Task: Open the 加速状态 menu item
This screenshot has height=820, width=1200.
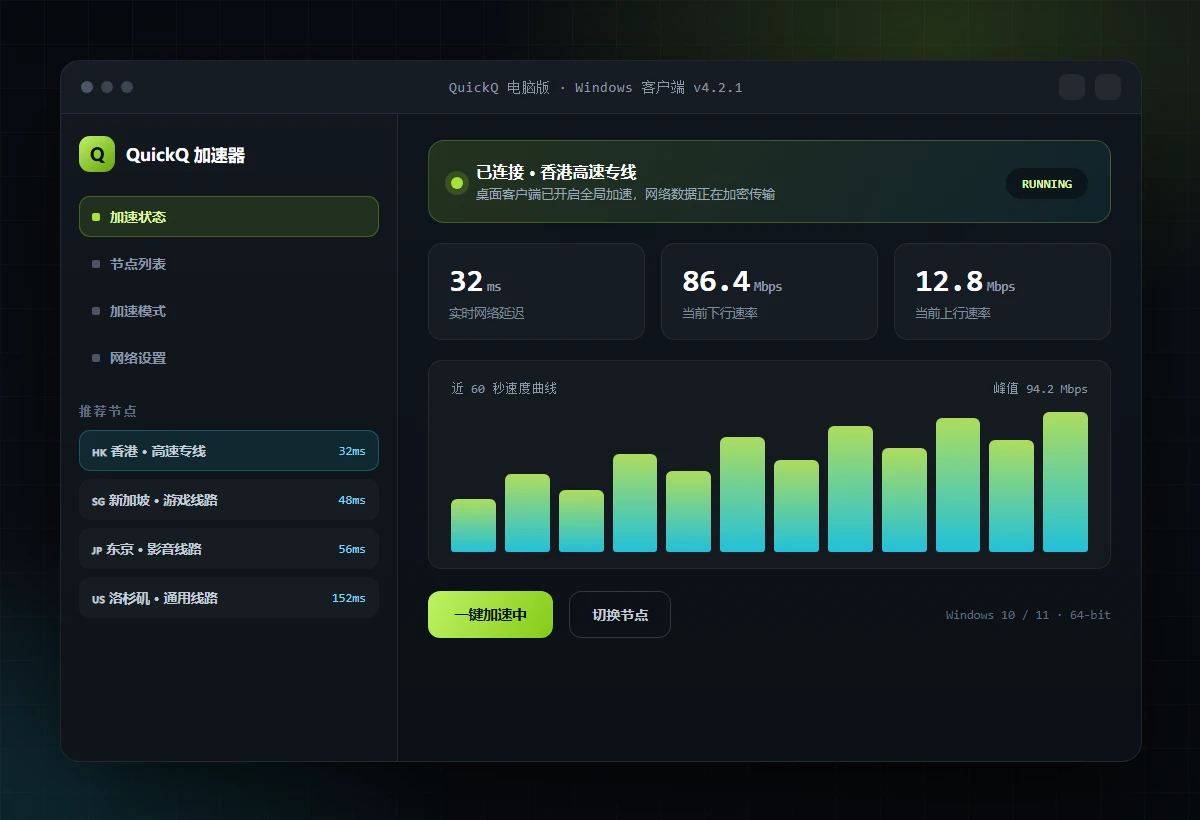Action: point(229,216)
